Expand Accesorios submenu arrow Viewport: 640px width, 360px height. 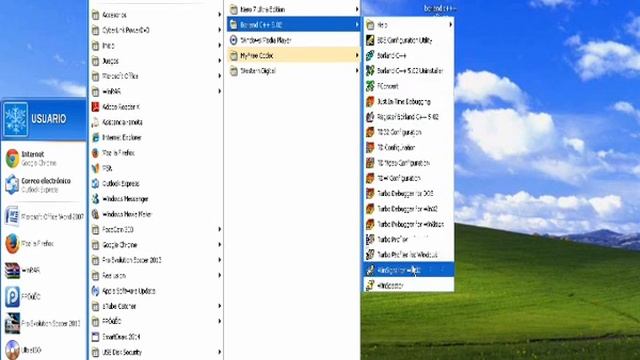click(220, 15)
